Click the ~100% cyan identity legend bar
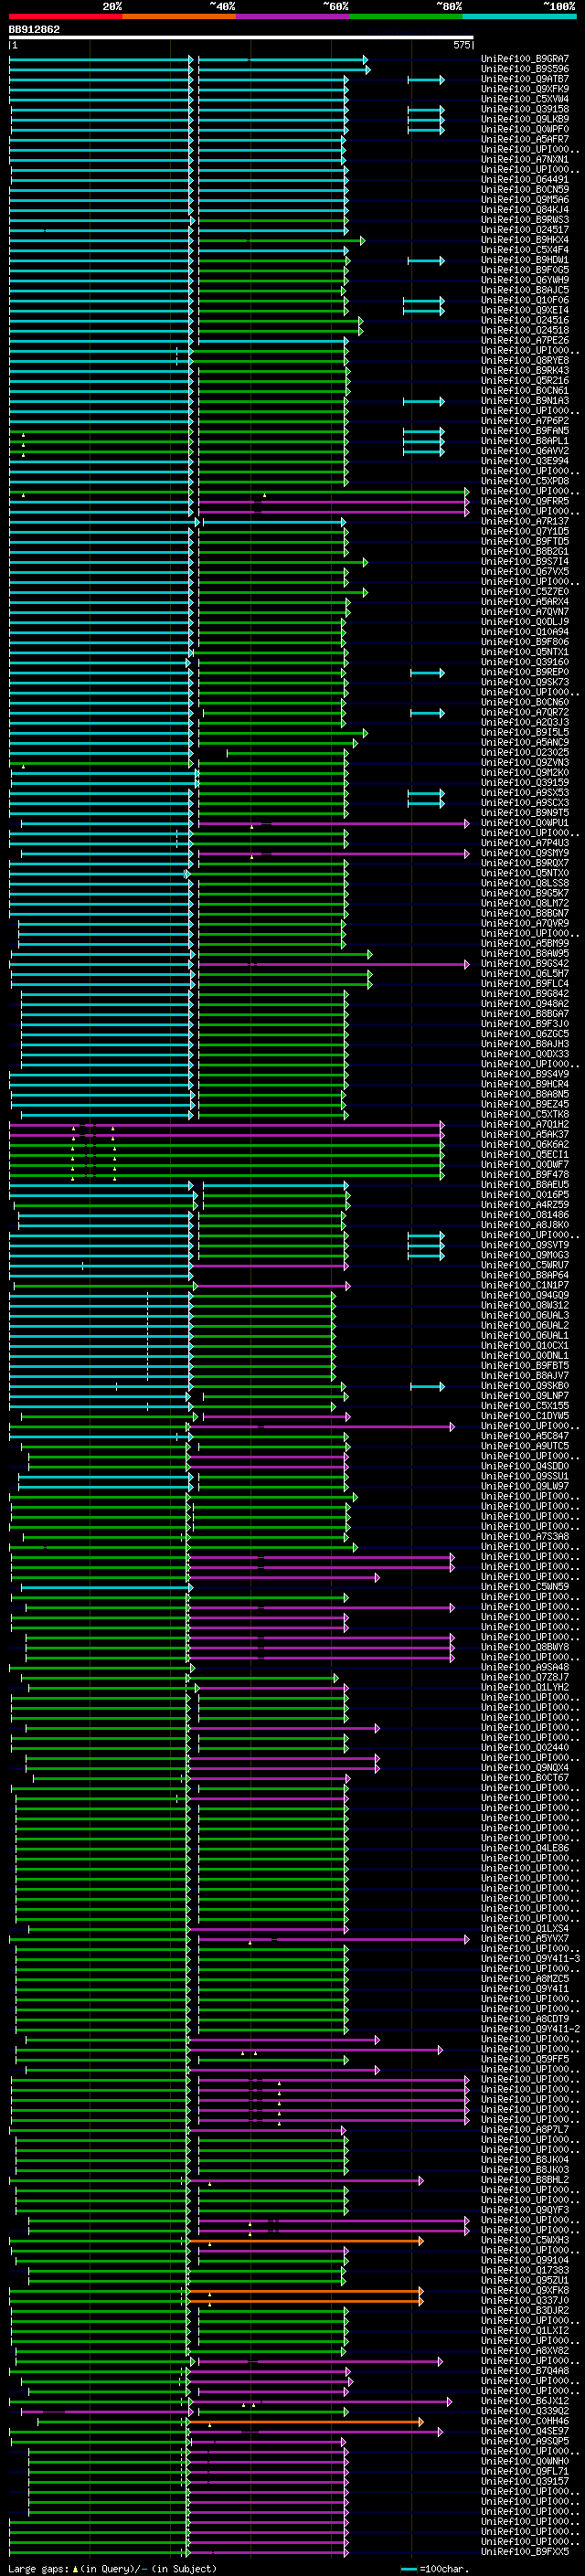This screenshot has width=585, height=2576. pyautogui.click(x=518, y=16)
